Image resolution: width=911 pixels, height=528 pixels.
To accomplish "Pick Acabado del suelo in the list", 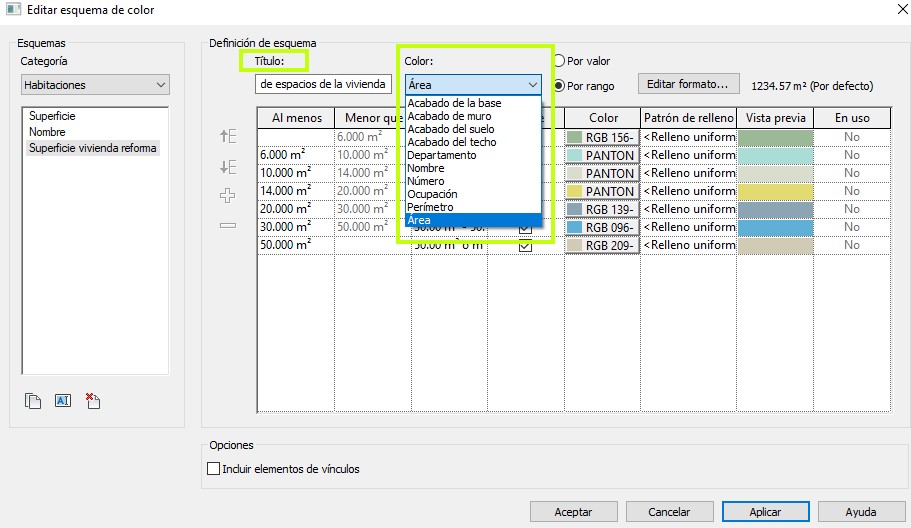I will point(450,129).
